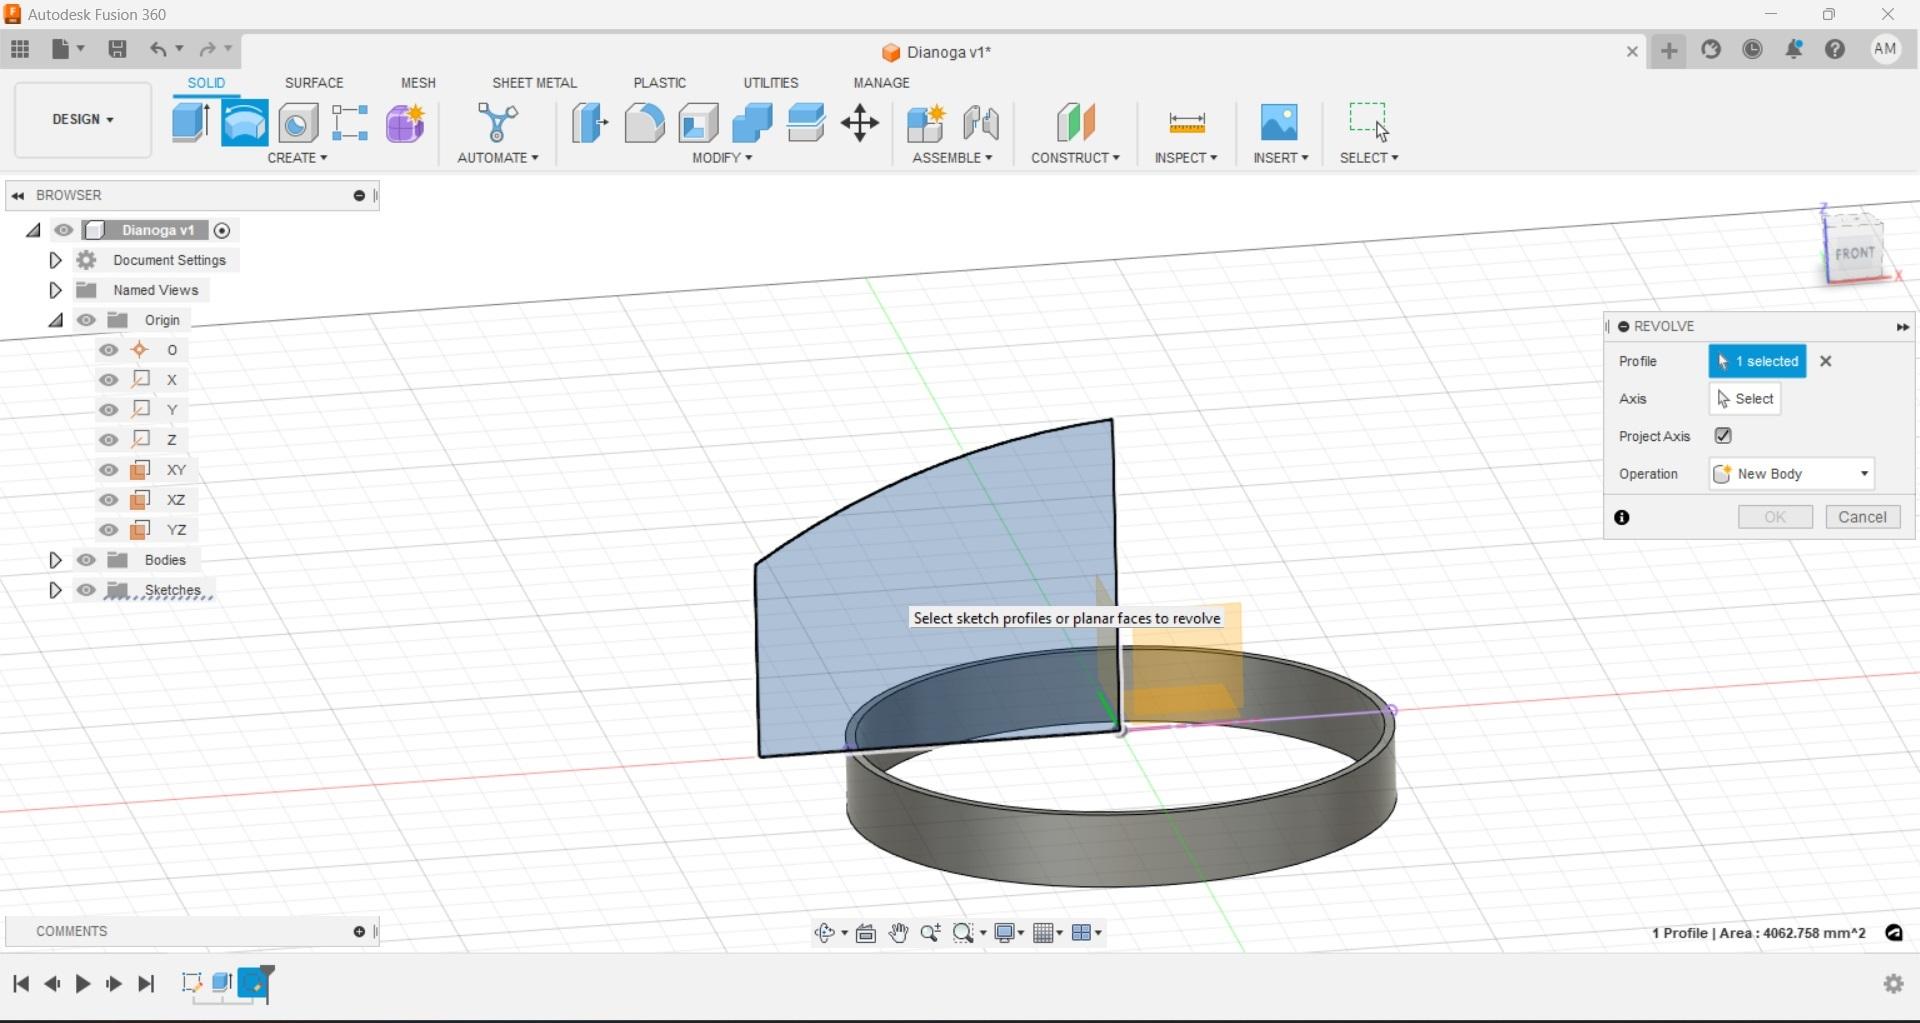Select the Measure tool icon
This screenshot has height=1023, width=1920.
pos(1187,123)
